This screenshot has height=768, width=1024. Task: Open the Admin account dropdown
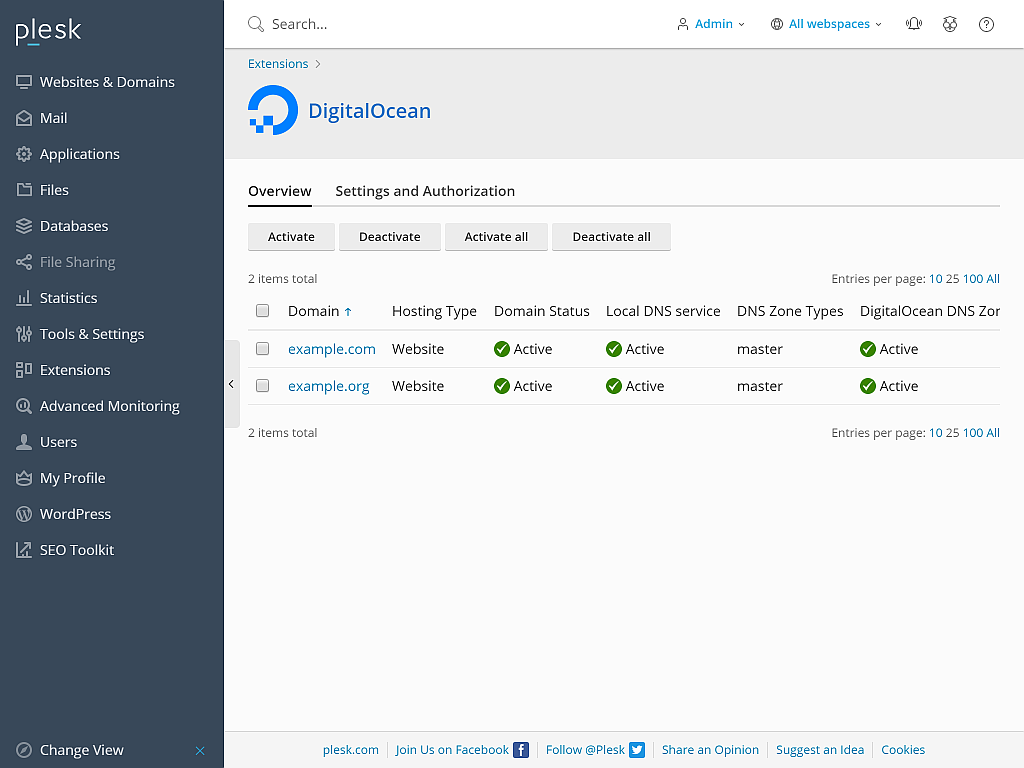tap(711, 23)
